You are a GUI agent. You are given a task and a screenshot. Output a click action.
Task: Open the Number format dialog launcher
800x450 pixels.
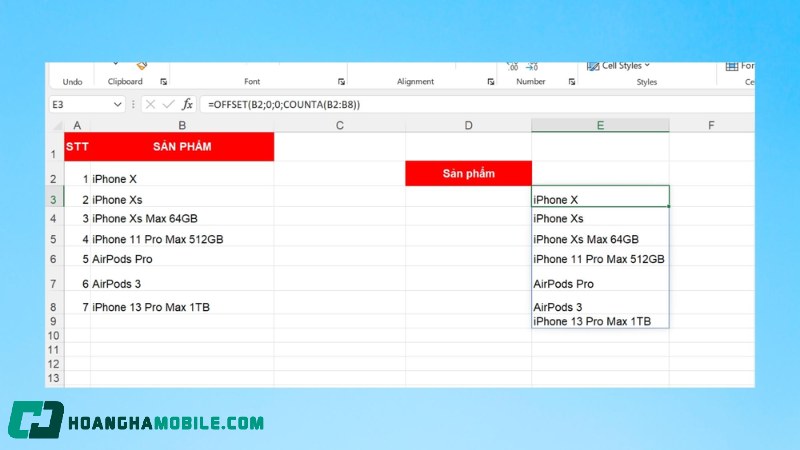(571, 82)
